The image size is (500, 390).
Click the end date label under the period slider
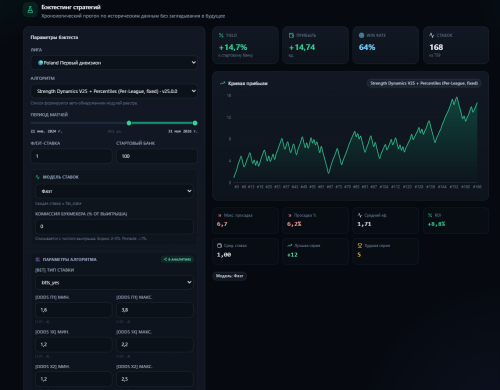pyautogui.click(x=183, y=131)
